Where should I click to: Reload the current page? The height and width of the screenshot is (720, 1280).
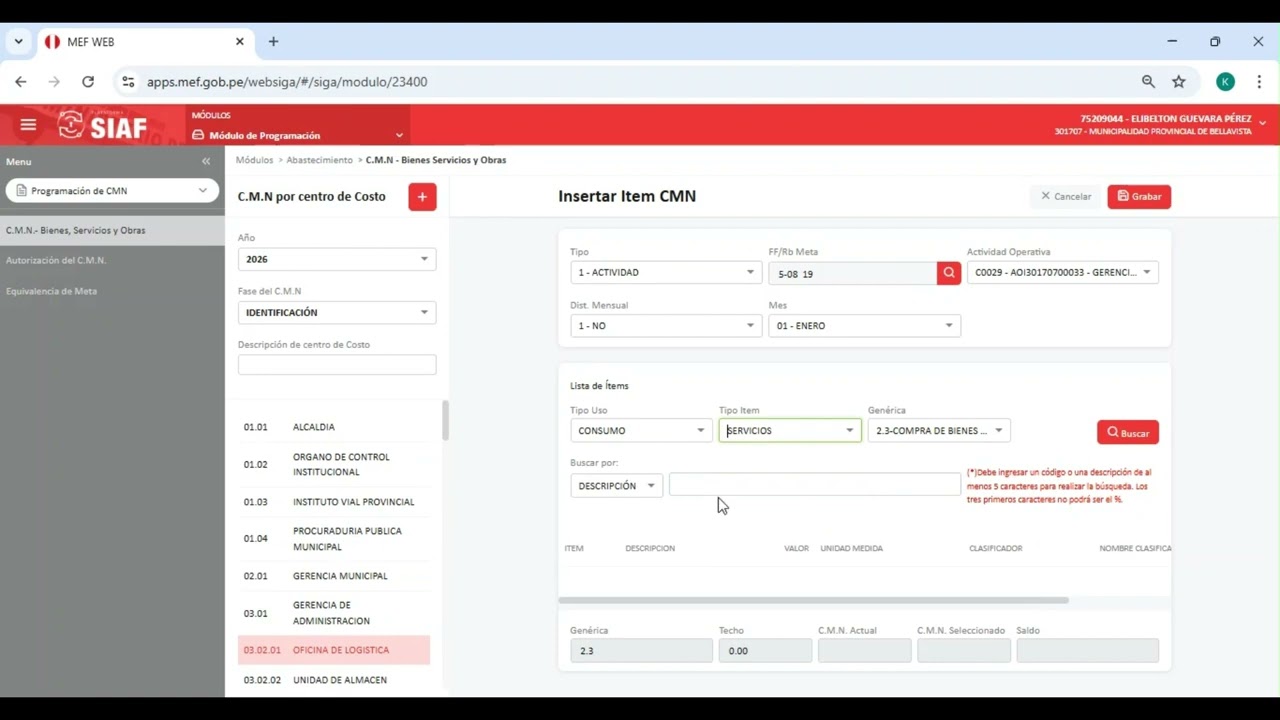point(88,82)
